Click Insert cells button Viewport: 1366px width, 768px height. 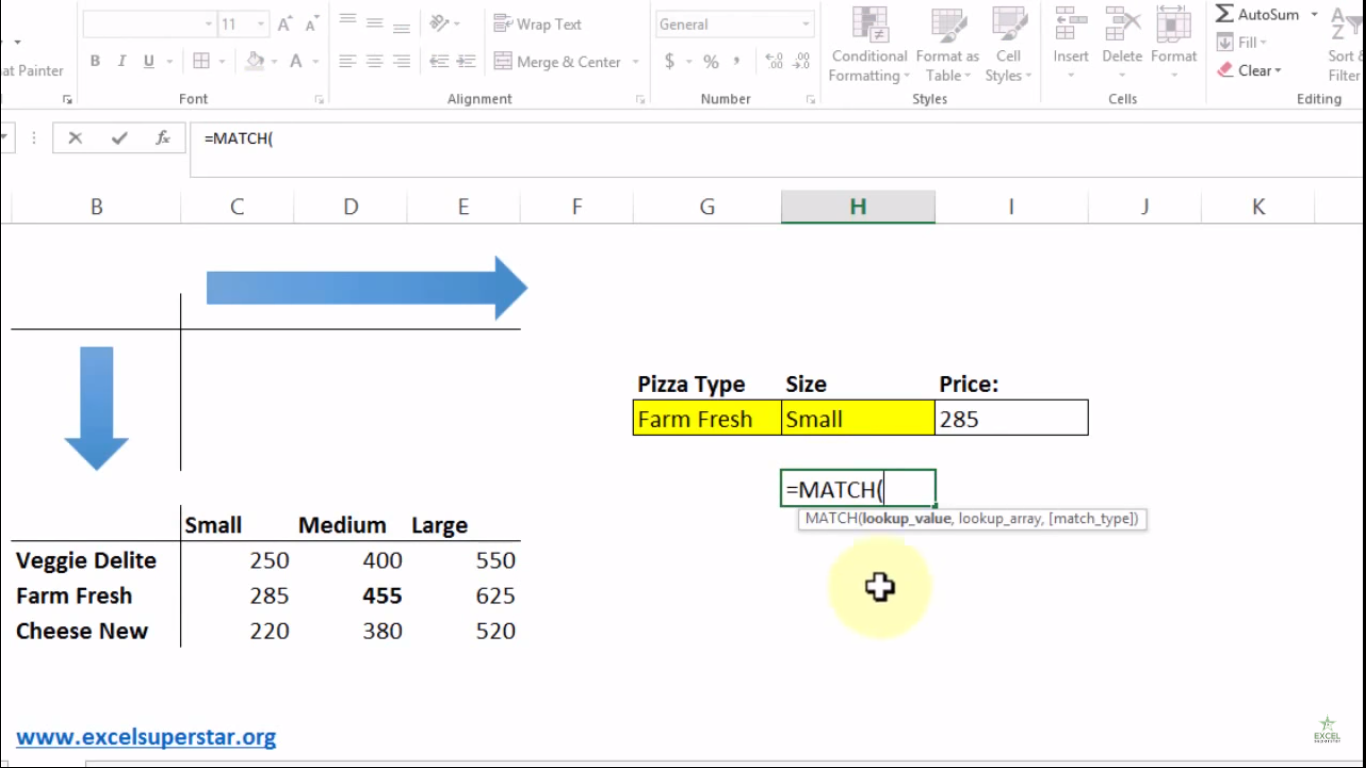point(1070,45)
